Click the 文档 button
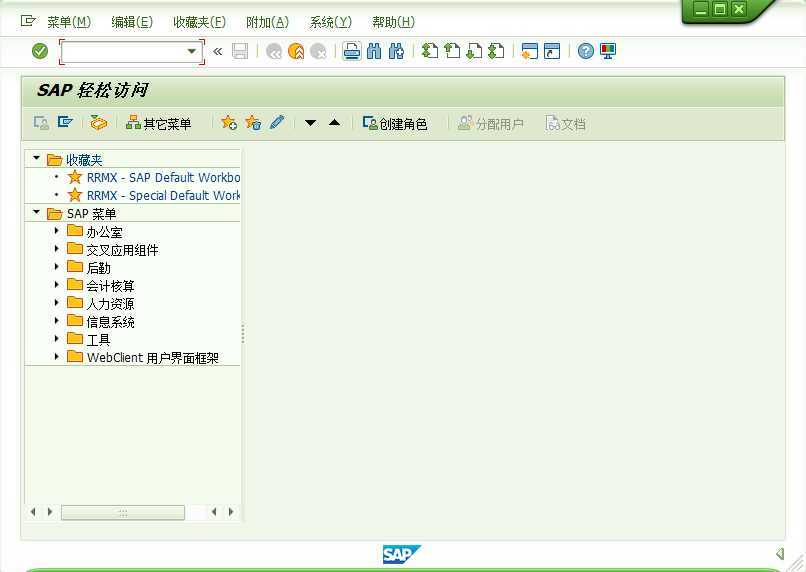 click(x=565, y=123)
